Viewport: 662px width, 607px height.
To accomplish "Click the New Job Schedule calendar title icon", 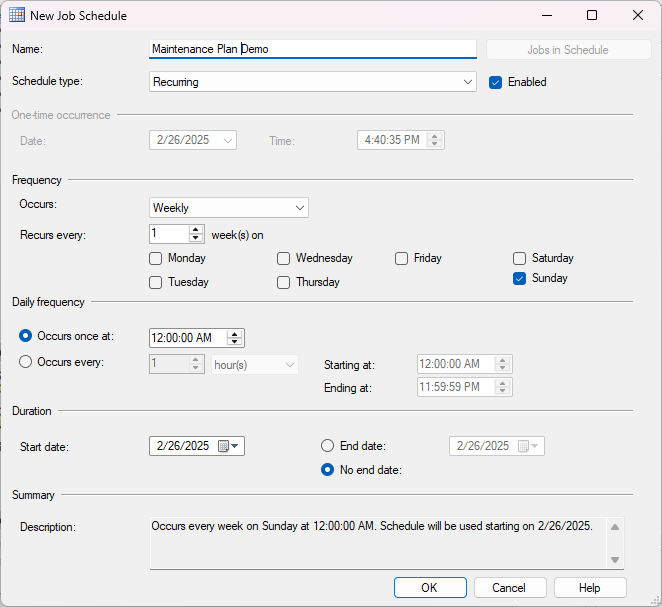I will [17, 15].
